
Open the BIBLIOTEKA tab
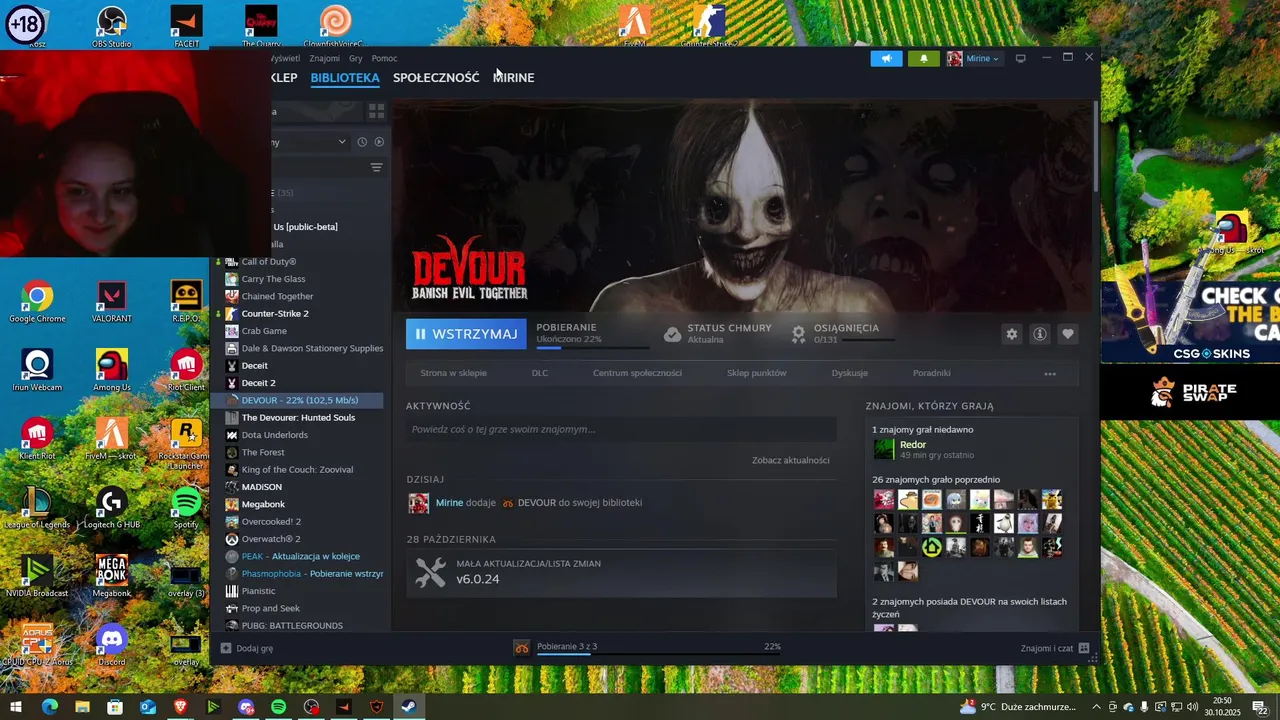click(x=345, y=78)
